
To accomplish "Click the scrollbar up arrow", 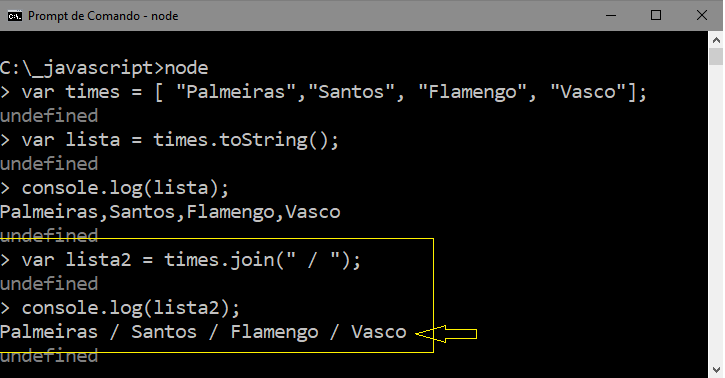I will 716,40.
